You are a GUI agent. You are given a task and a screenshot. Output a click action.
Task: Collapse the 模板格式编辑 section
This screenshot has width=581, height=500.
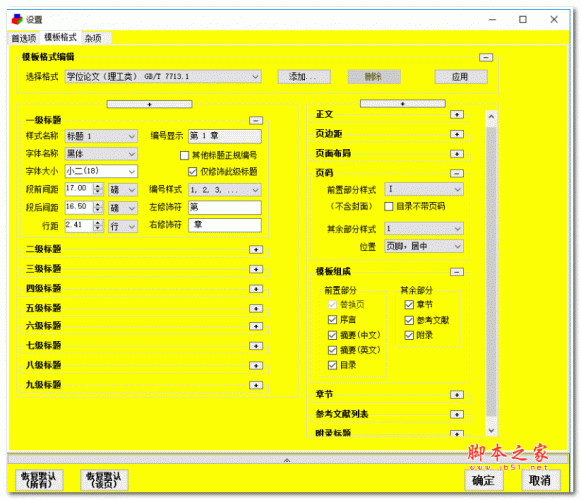point(486,57)
